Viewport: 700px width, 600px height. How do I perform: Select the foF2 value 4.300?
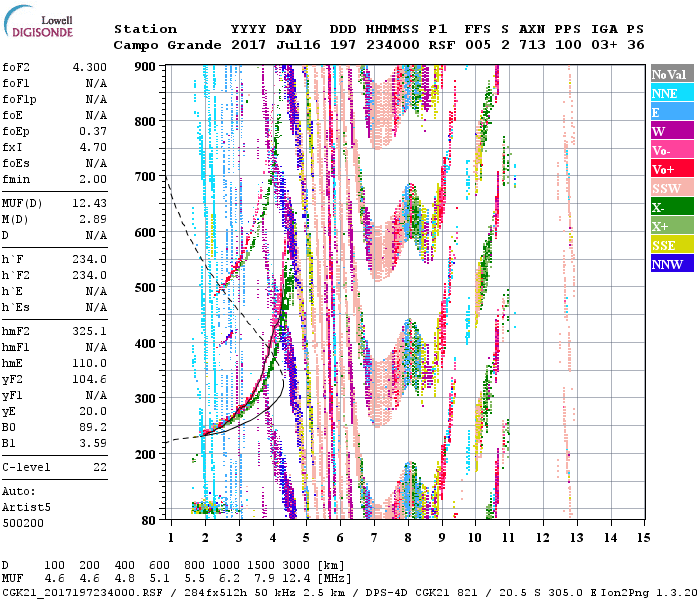point(89,66)
